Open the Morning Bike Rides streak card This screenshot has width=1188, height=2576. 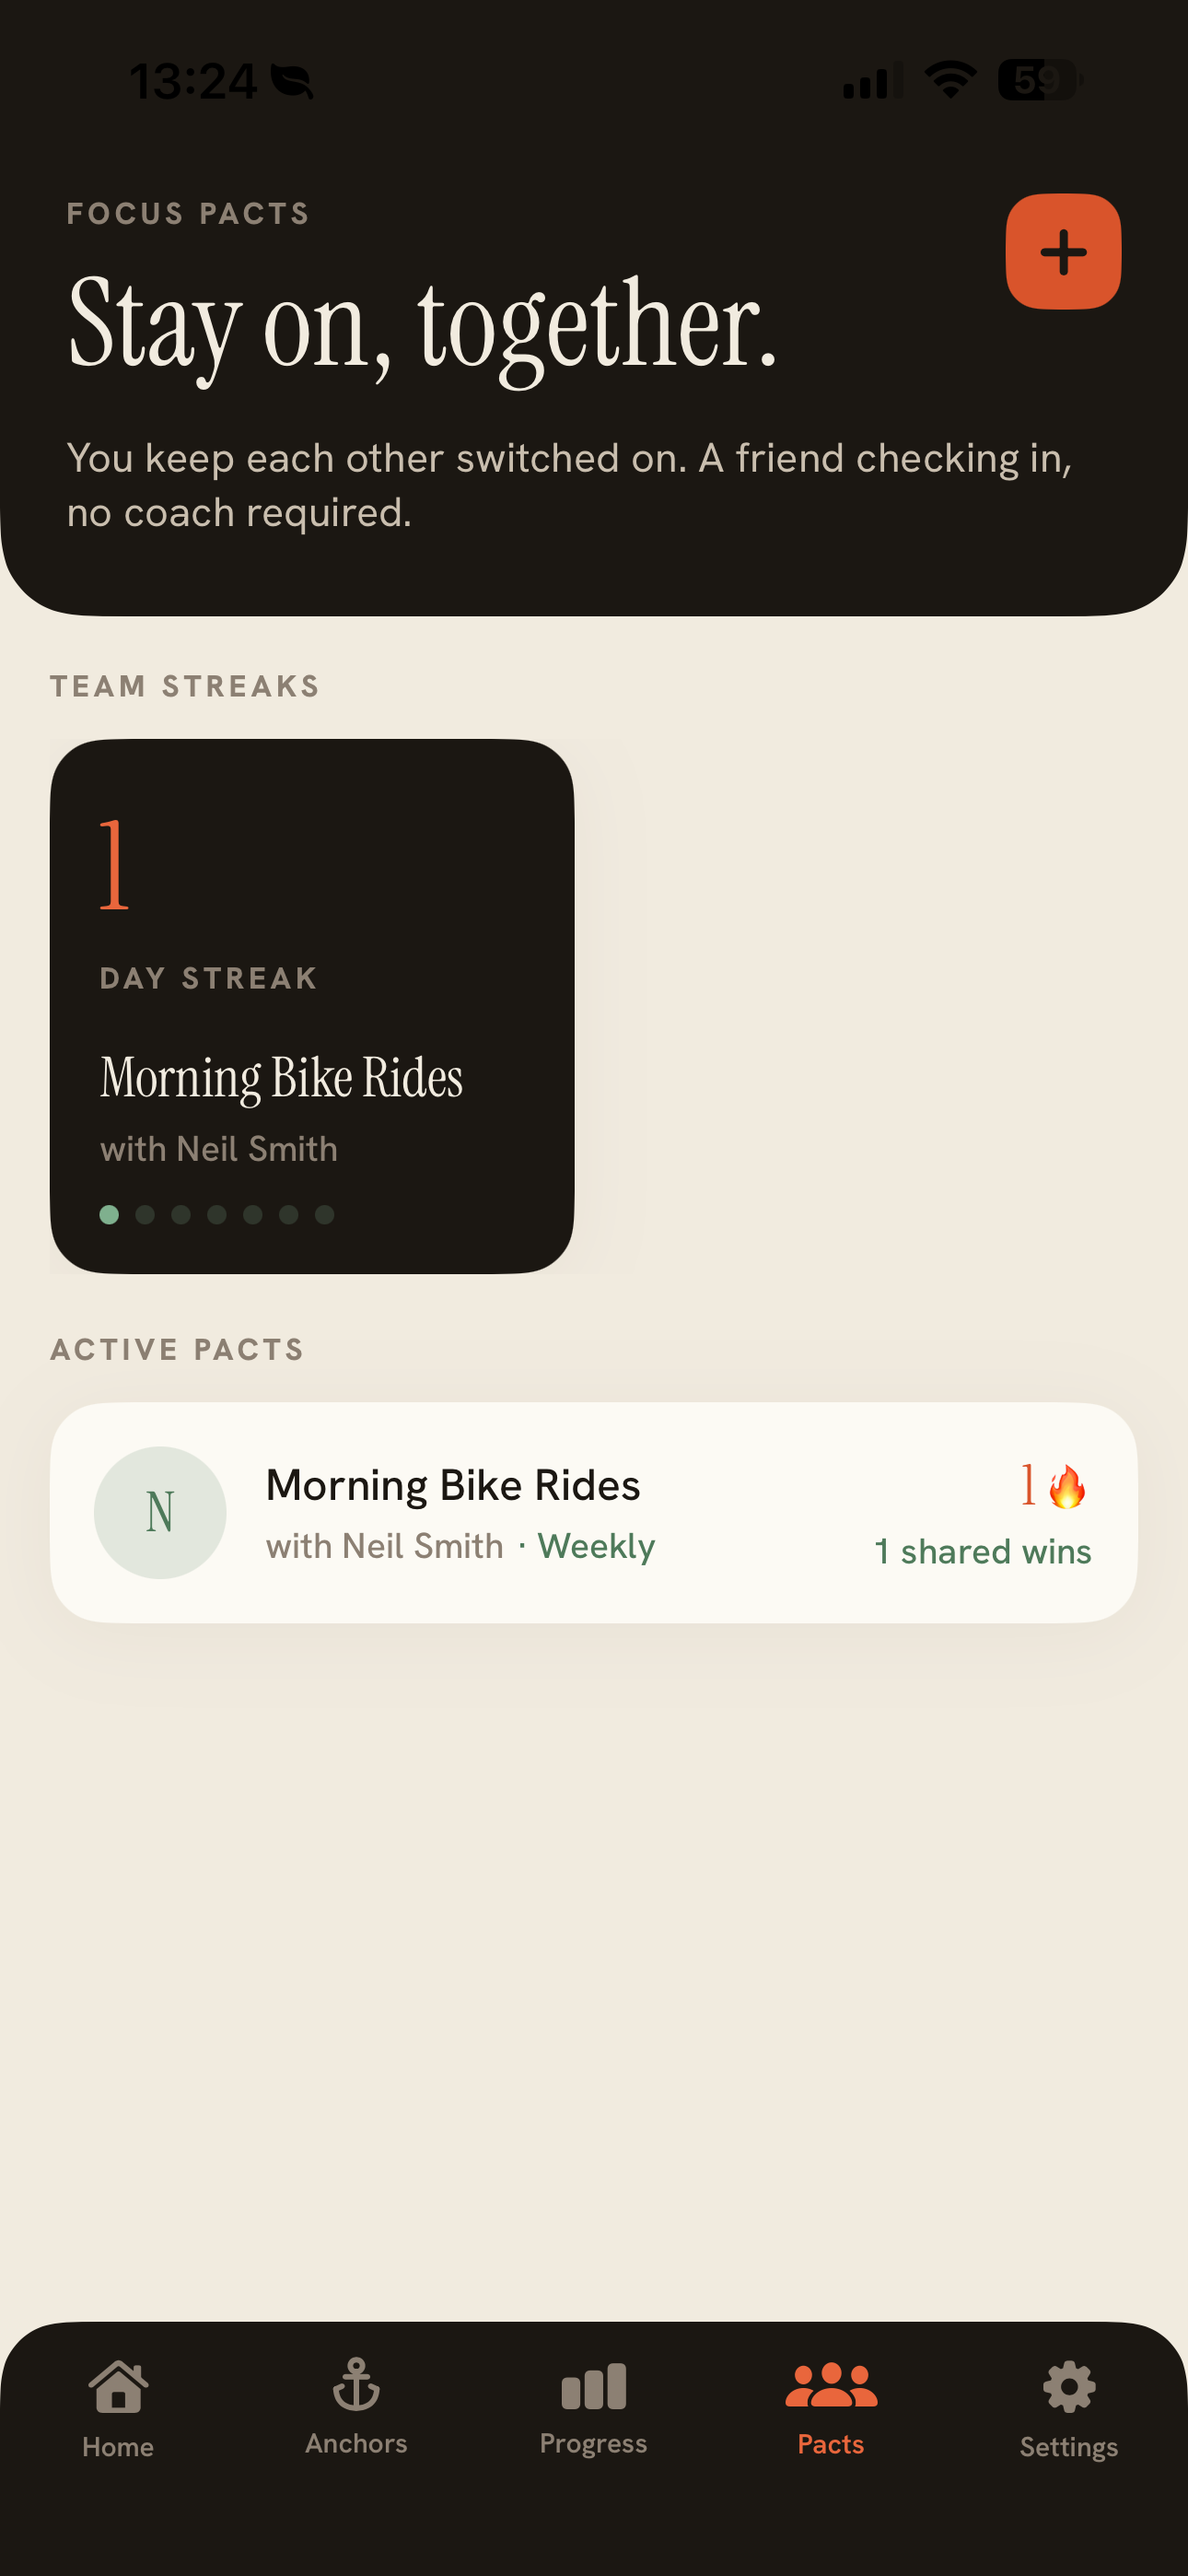[312, 1006]
